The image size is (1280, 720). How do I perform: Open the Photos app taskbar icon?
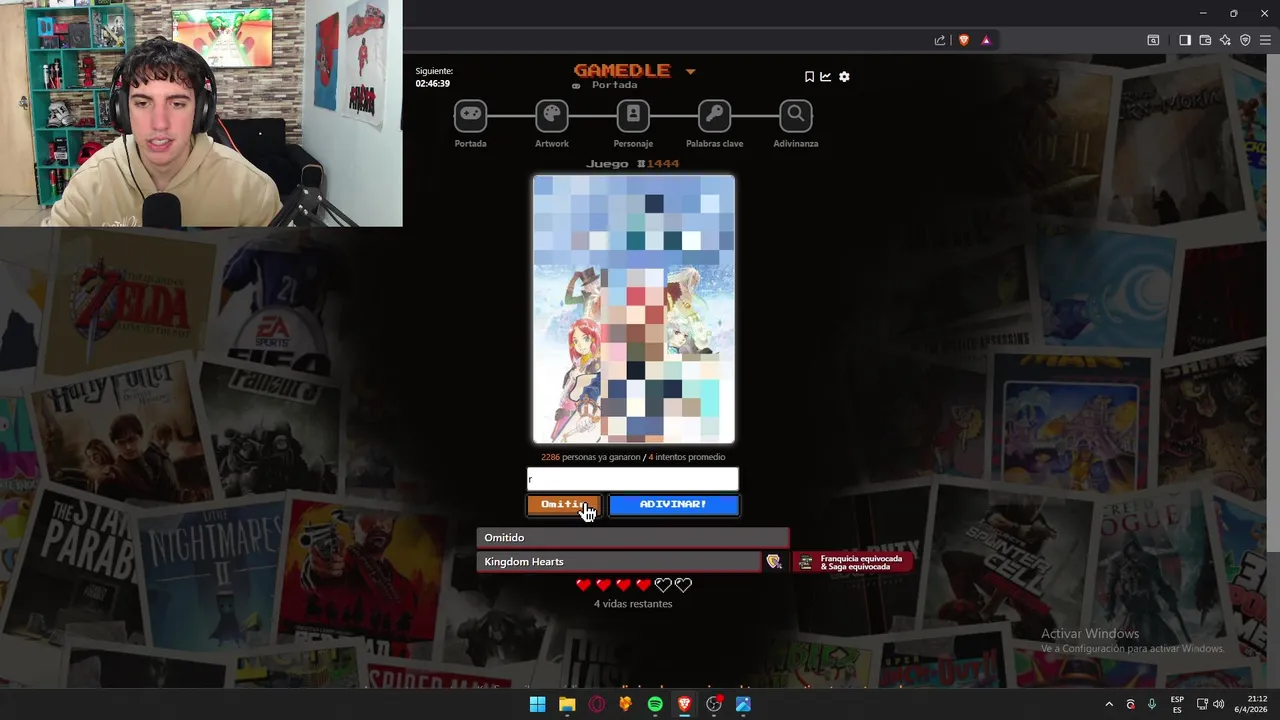point(743,704)
